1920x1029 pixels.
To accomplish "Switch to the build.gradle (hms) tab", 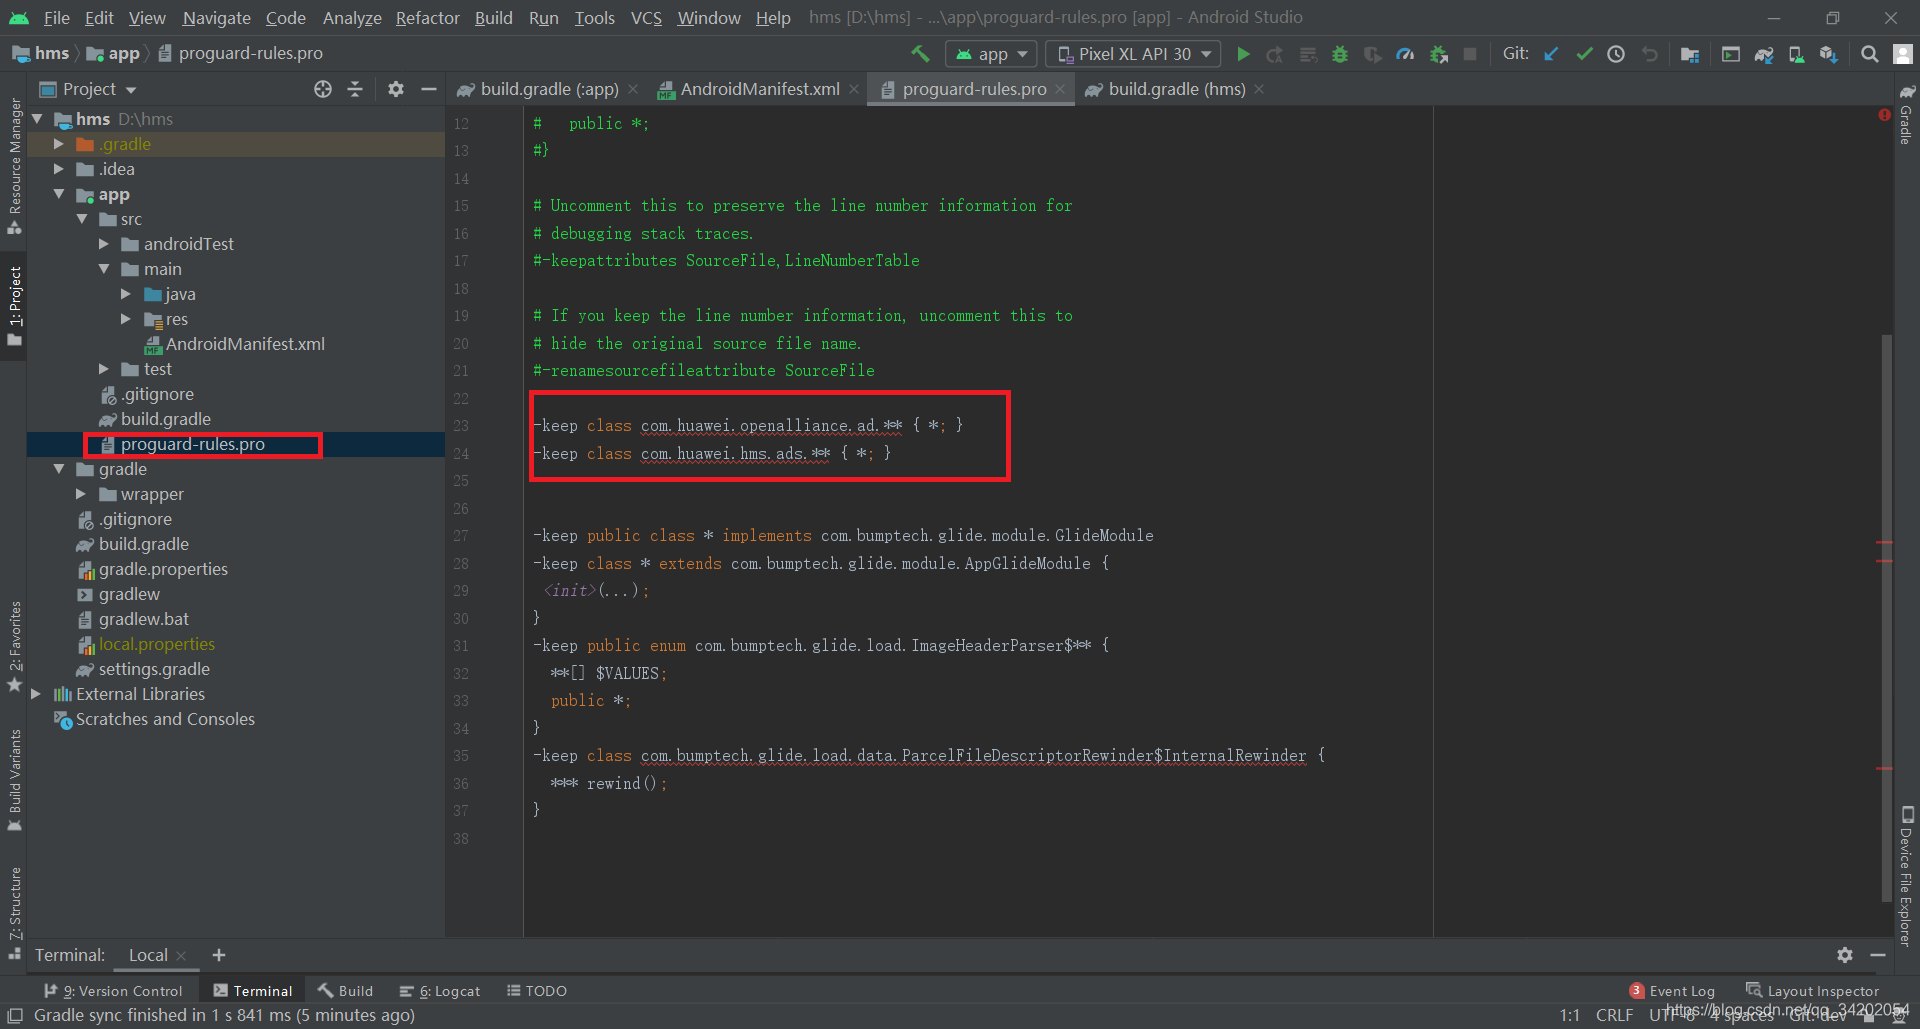I will (x=1174, y=89).
